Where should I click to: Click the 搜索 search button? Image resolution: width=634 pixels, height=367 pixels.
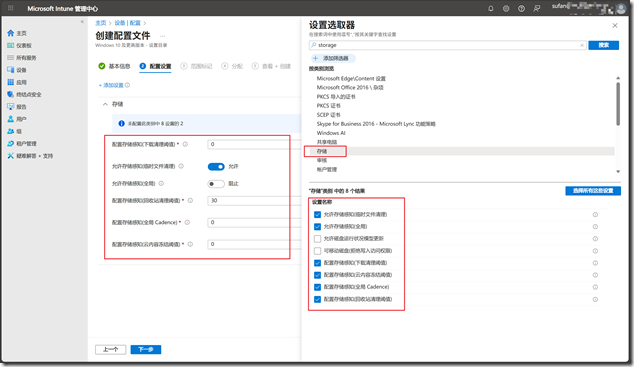tap(603, 45)
